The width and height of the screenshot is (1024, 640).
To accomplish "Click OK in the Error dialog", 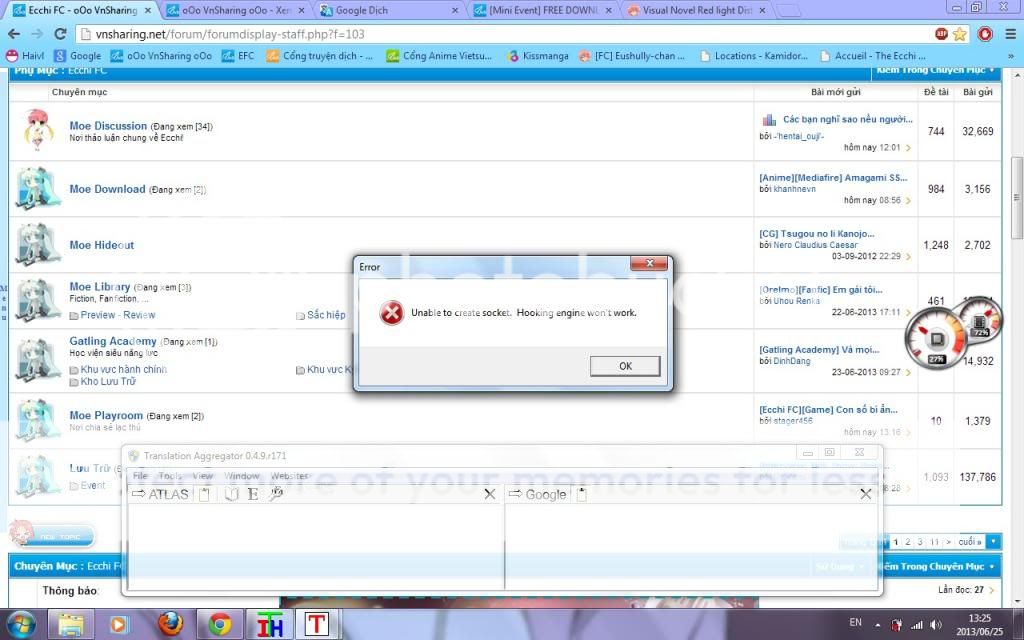I will (625, 366).
